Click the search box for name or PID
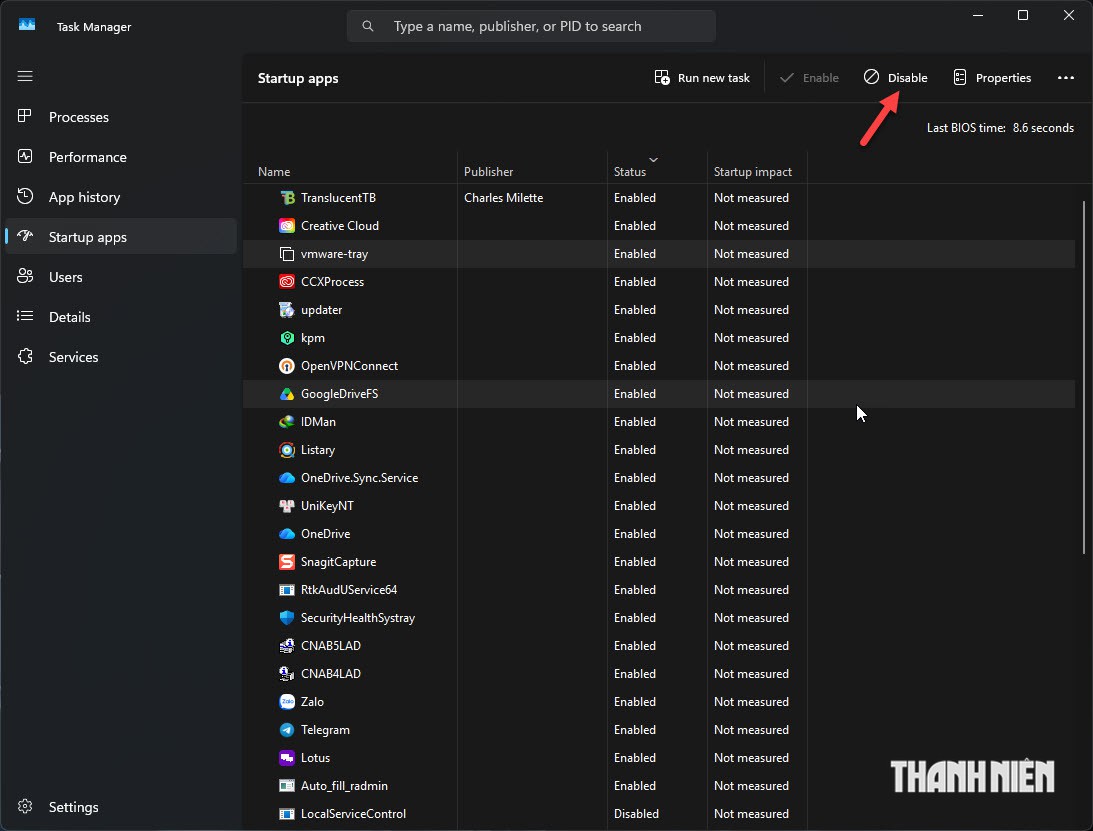 pyautogui.click(x=531, y=26)
